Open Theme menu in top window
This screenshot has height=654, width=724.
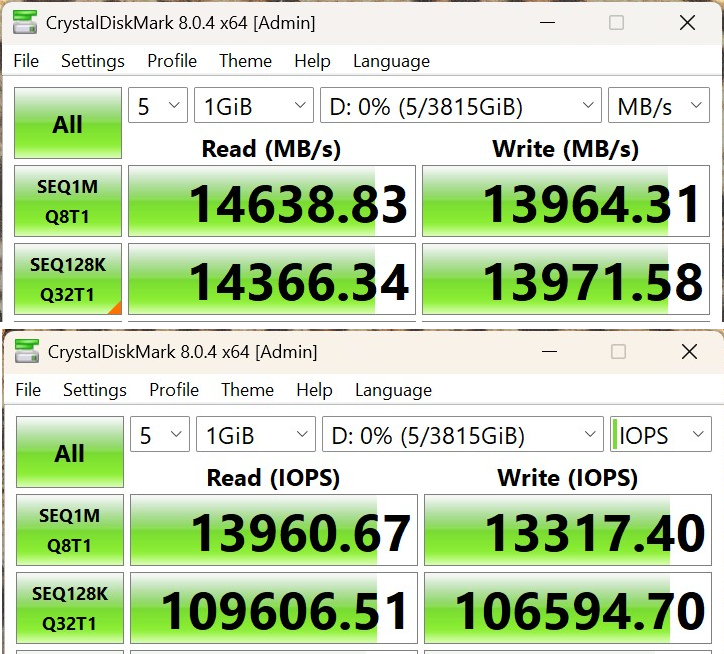246,61
